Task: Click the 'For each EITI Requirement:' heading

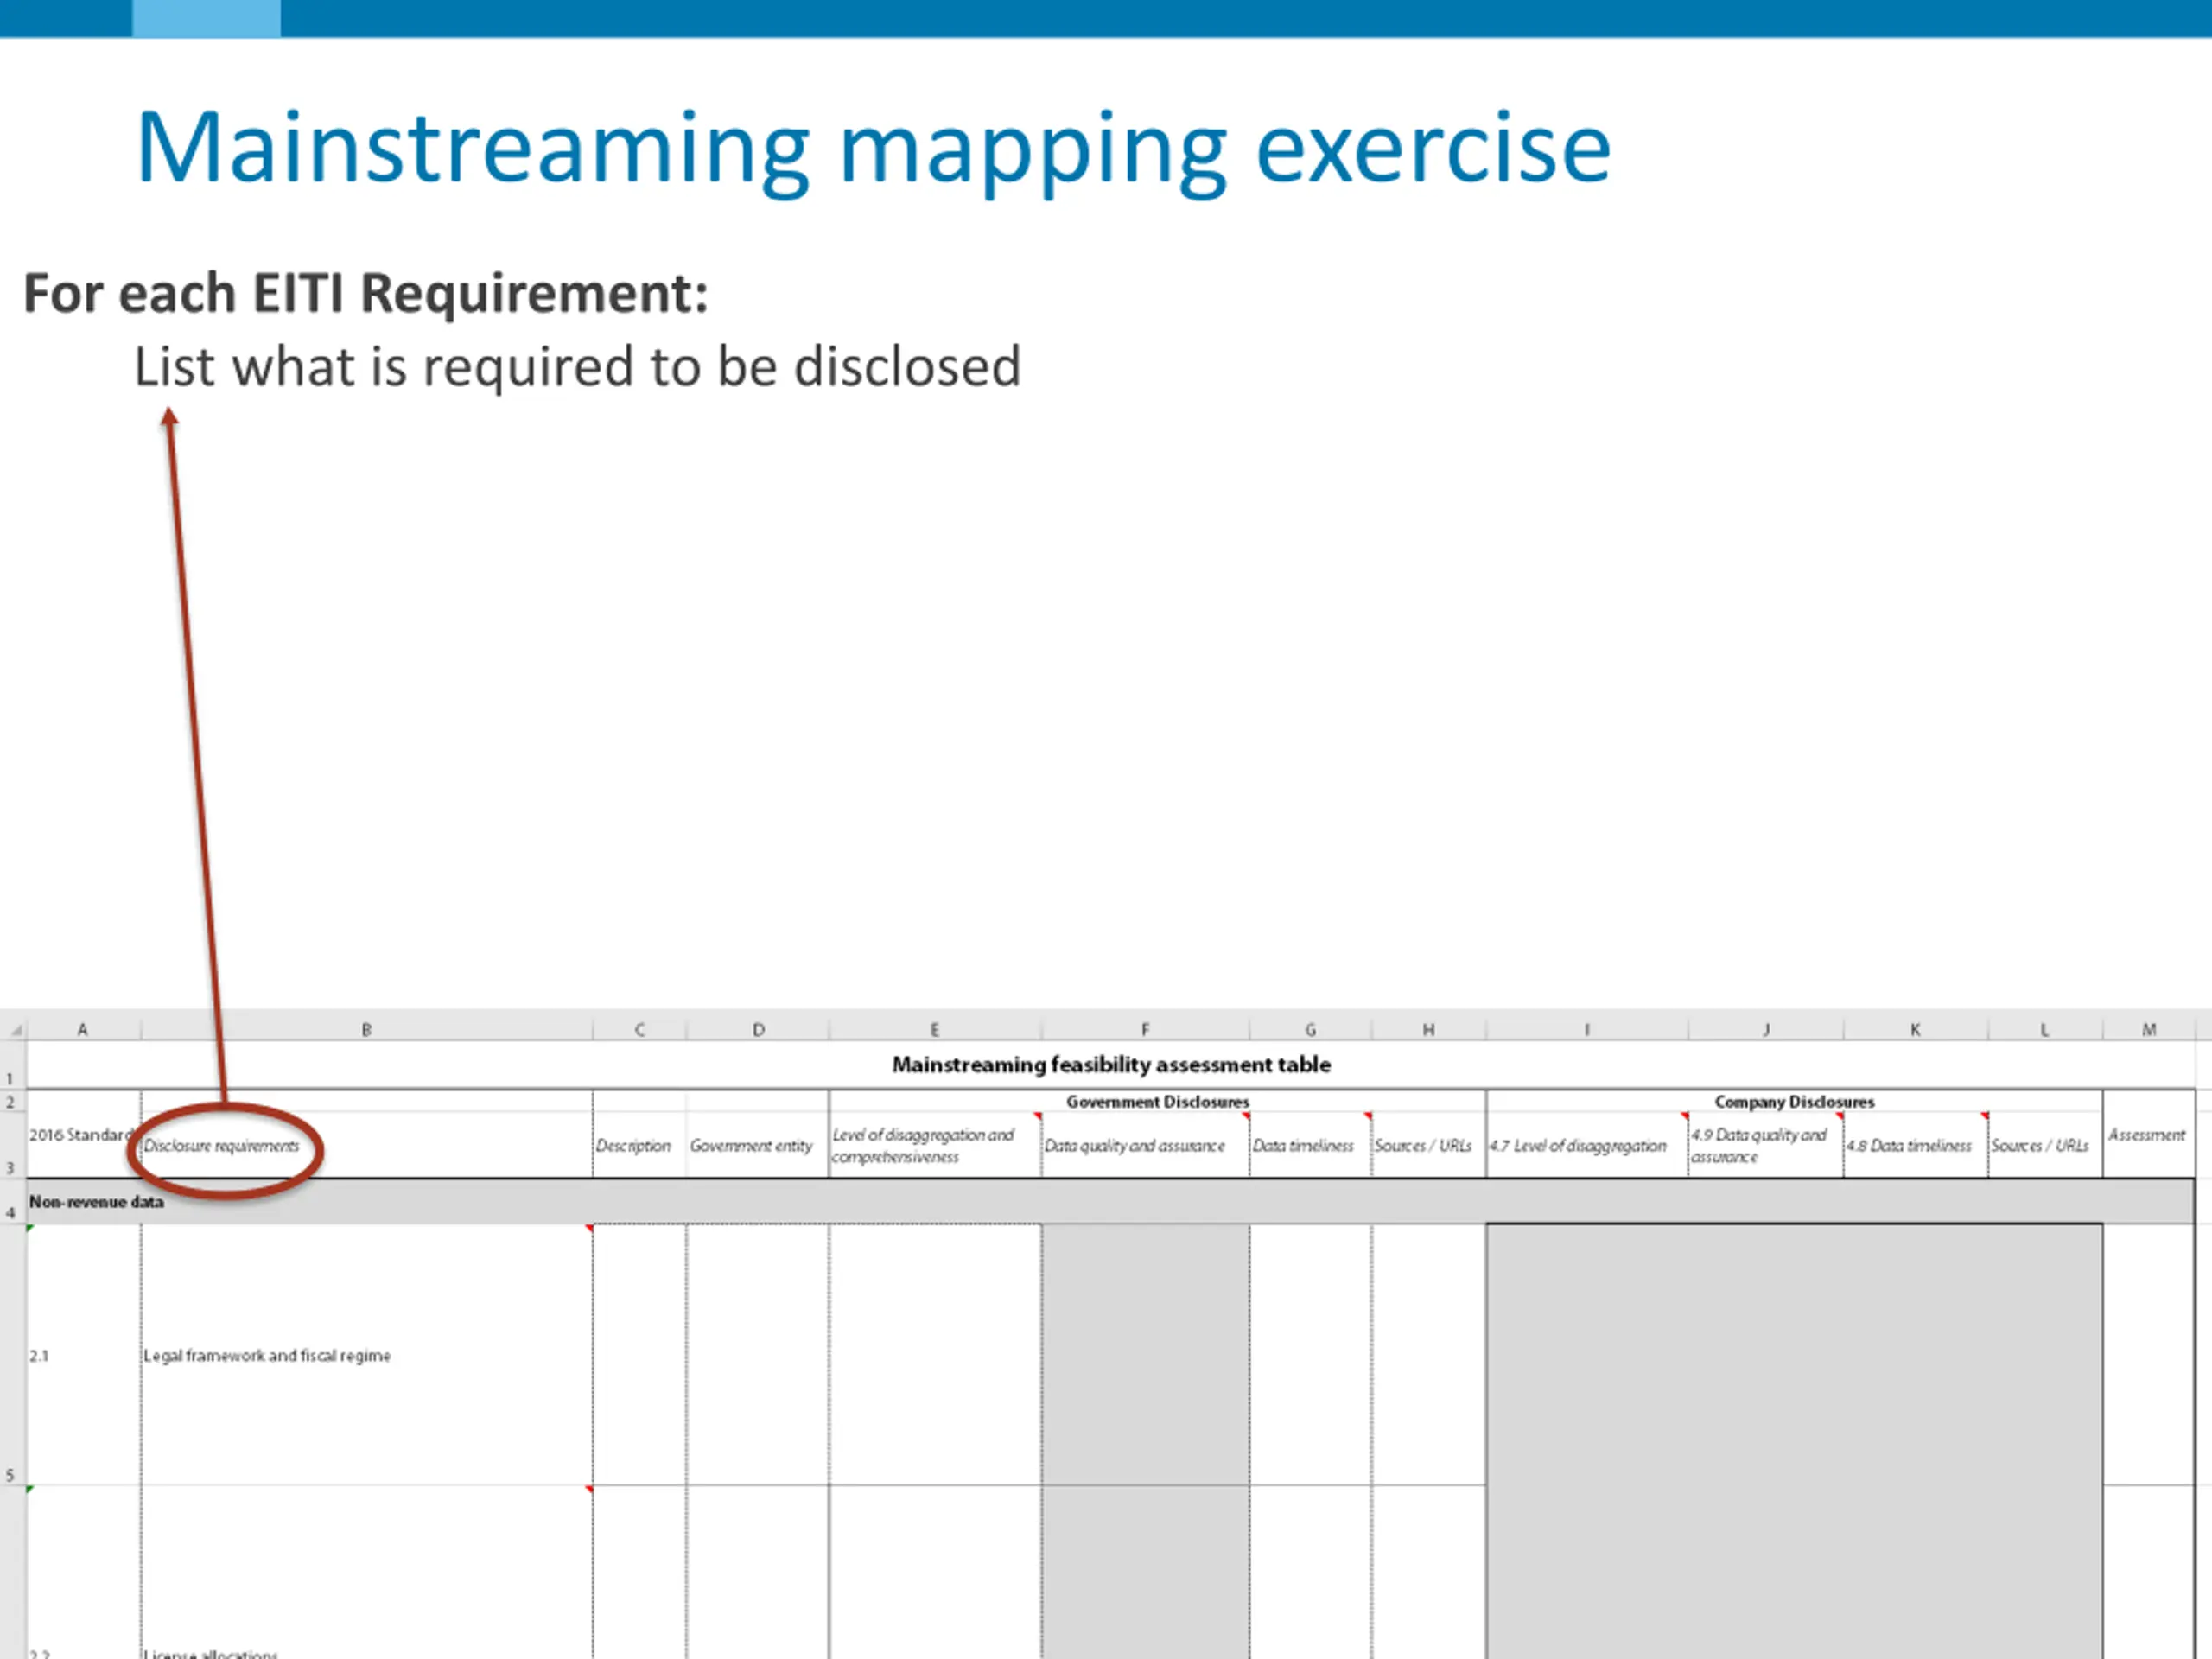Action: (366, 293)
